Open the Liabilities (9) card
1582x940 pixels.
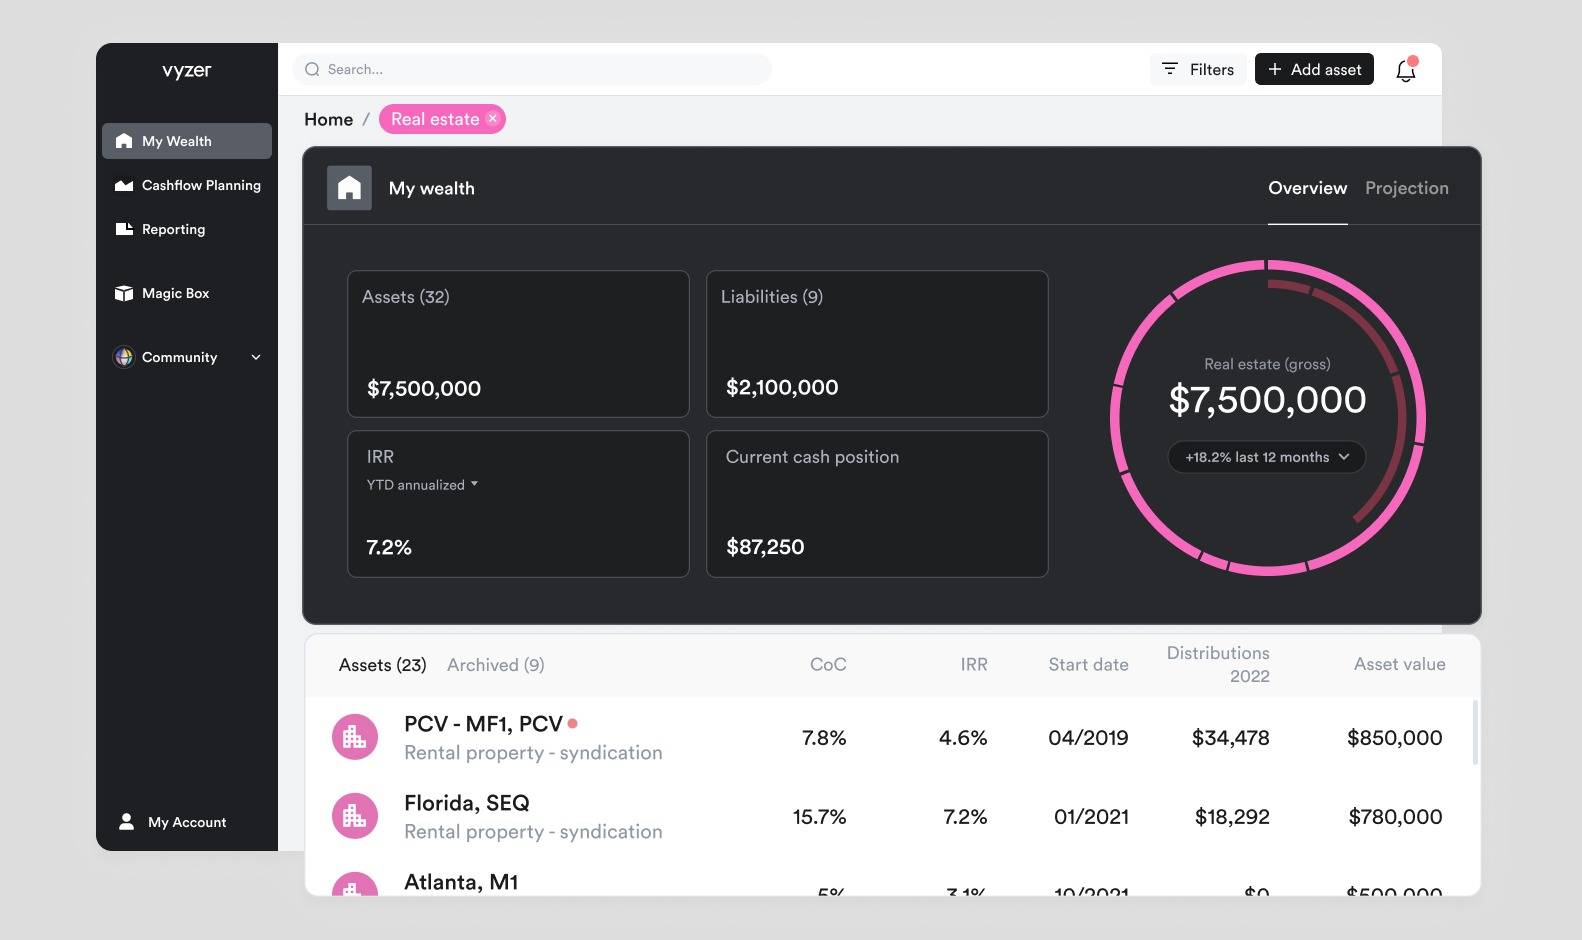click(877, 344)
